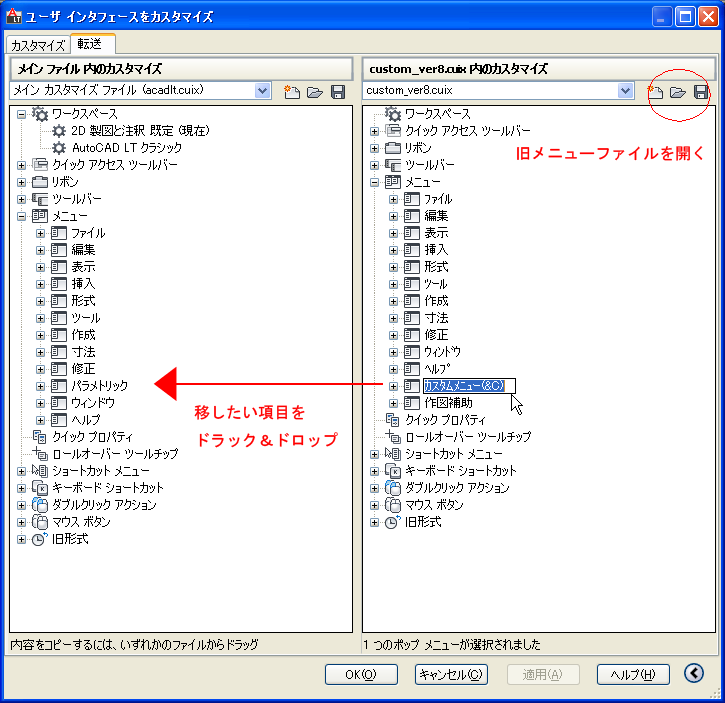Click 旧形式 clock icon in left tree

click(x=40, y=539)
